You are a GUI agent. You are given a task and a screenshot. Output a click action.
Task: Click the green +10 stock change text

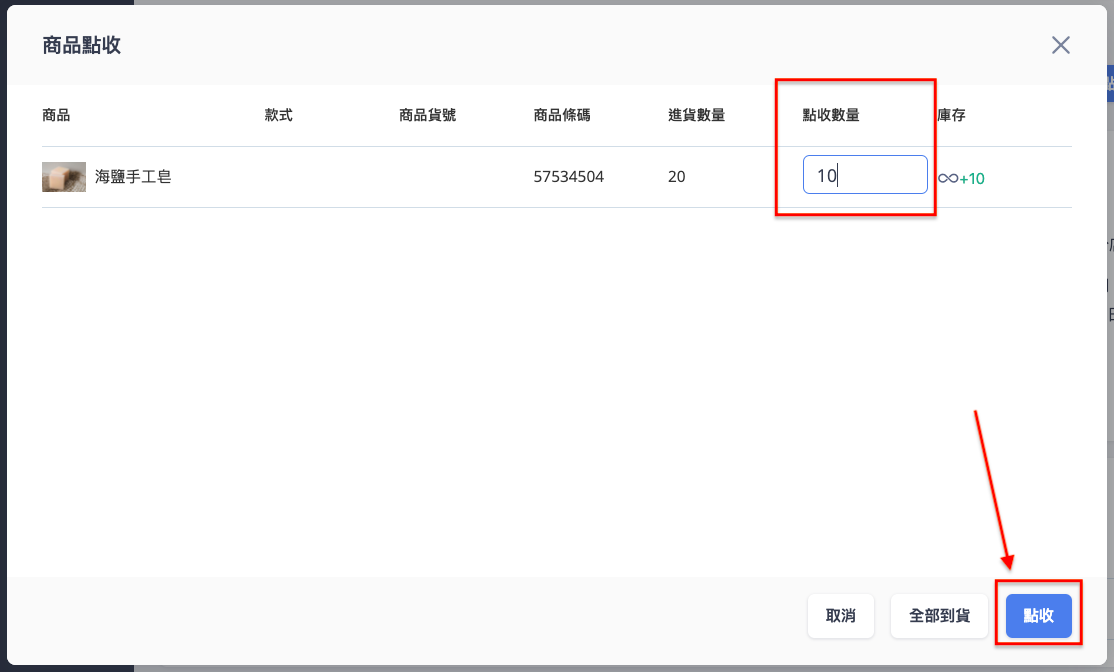[x=972, y=179]
